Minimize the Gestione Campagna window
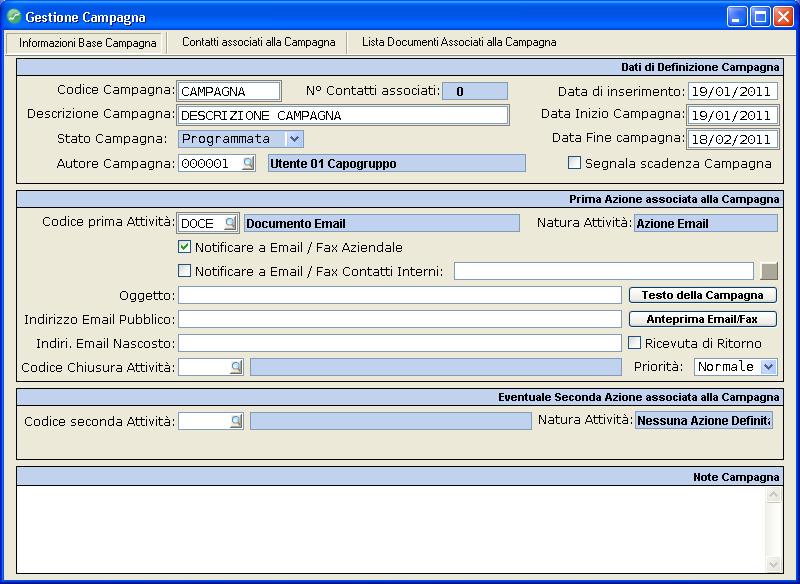 [x=736, y=17]
